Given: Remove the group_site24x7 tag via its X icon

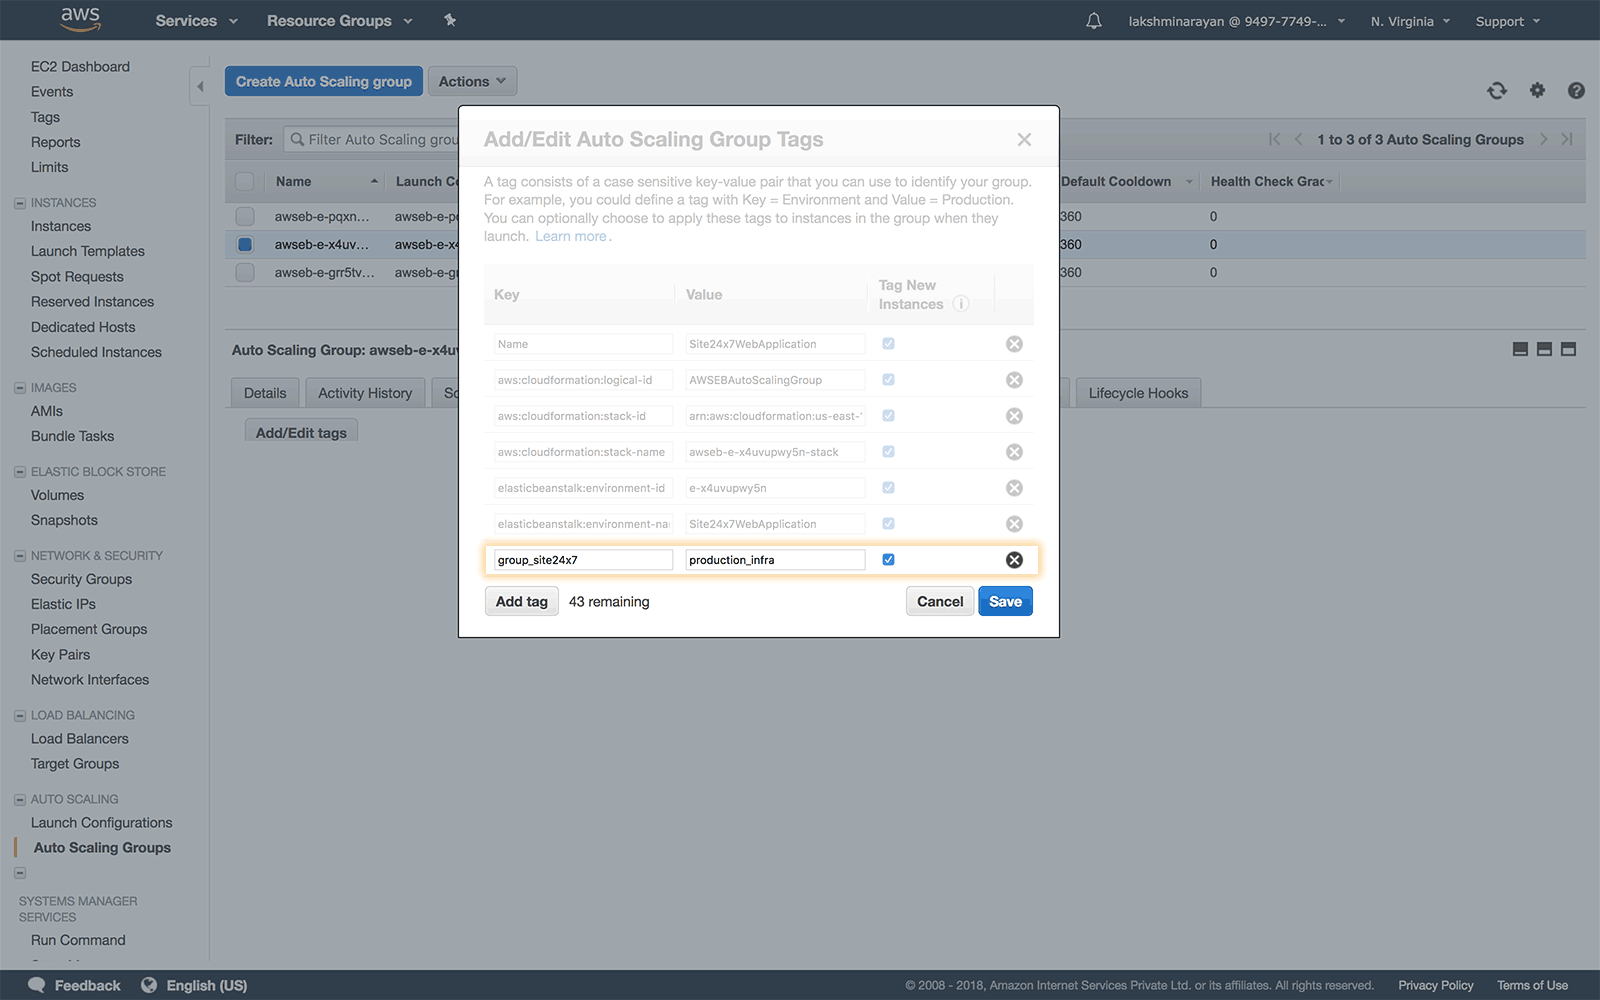Looking at the screenshot, I should pyautogui.click(x=1014, y=559).
